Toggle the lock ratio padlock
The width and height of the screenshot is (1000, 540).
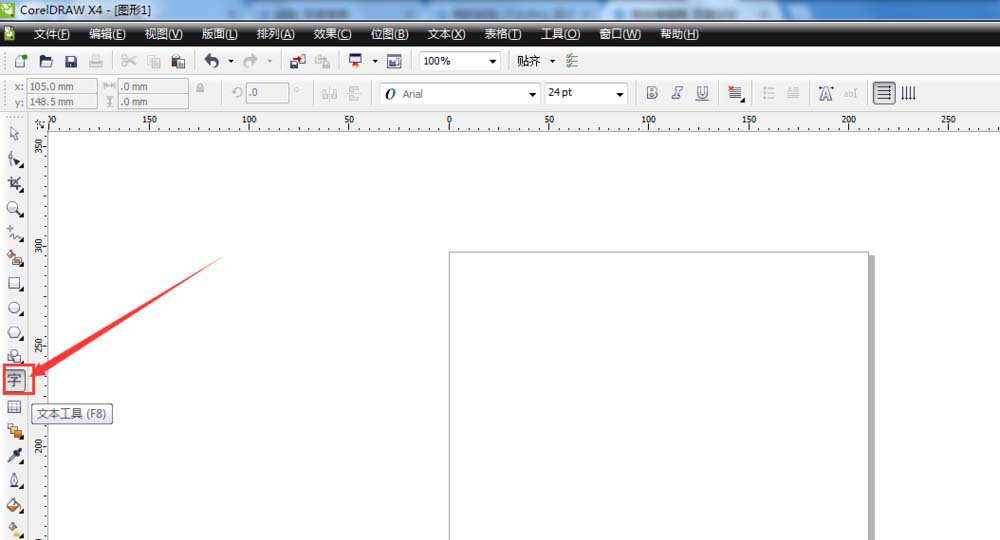[x=200, y=88]
